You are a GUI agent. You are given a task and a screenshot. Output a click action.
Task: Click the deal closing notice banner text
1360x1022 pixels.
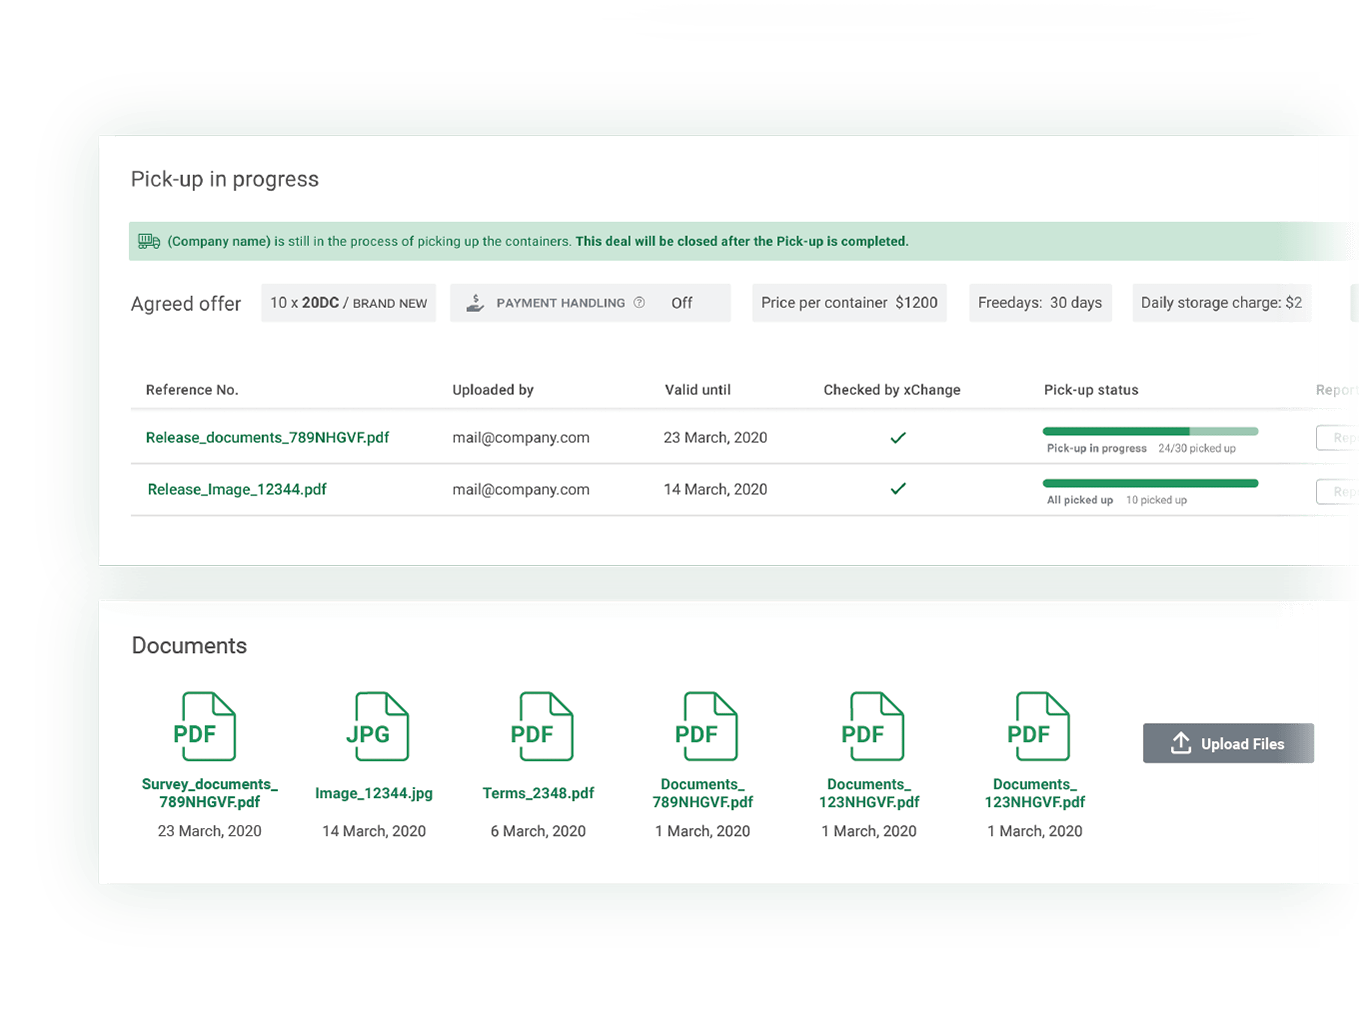(x=538, y=241)
